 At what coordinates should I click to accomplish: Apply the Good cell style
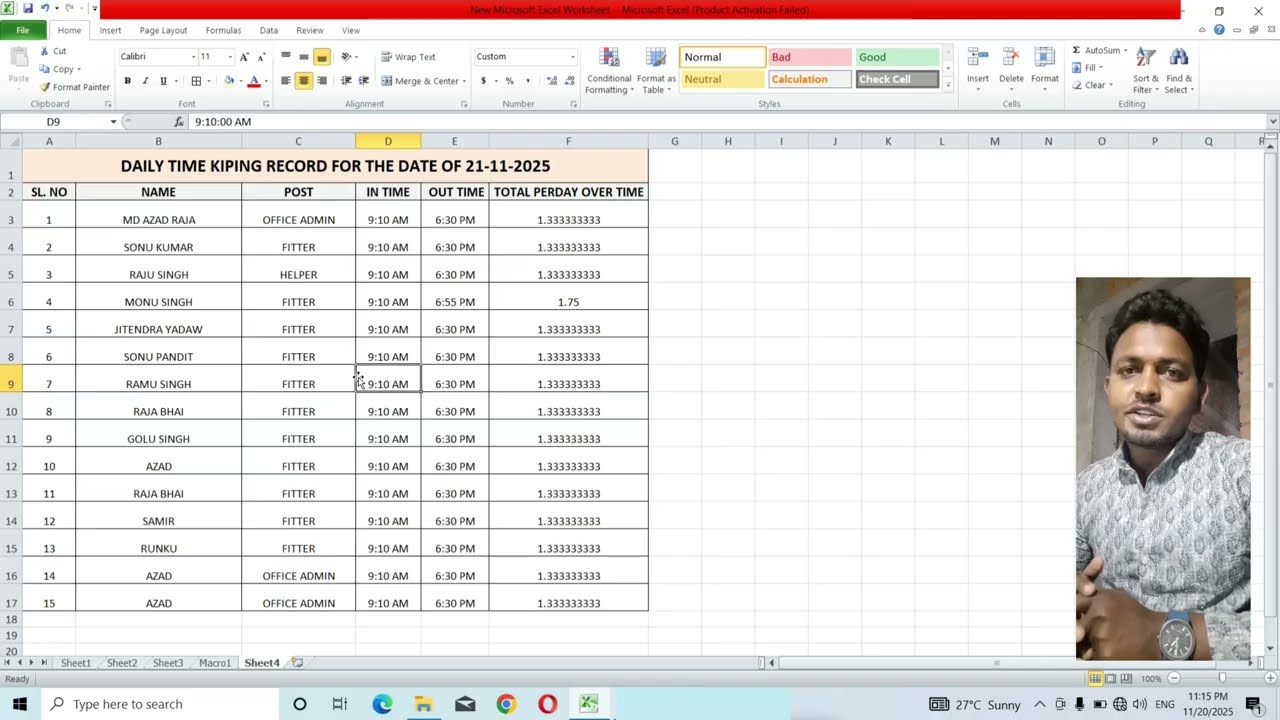pos(897,57)
